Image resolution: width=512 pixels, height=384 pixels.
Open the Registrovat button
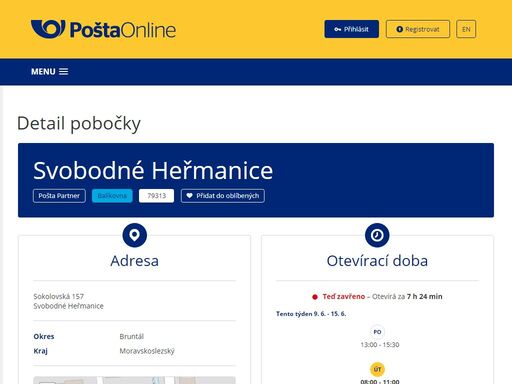click(x=418, y=29)
